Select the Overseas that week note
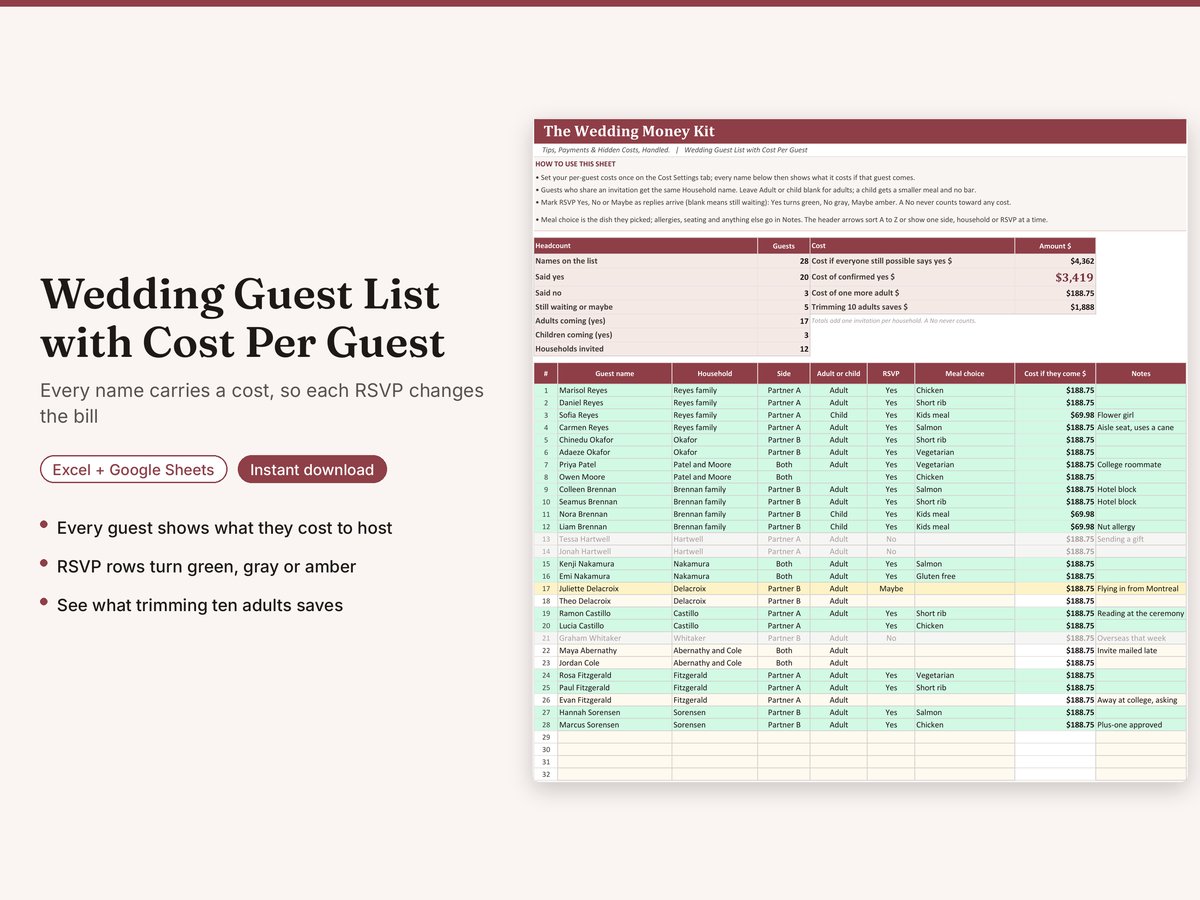Screen dimensions: 1200x900 [x=1131, y=638]
